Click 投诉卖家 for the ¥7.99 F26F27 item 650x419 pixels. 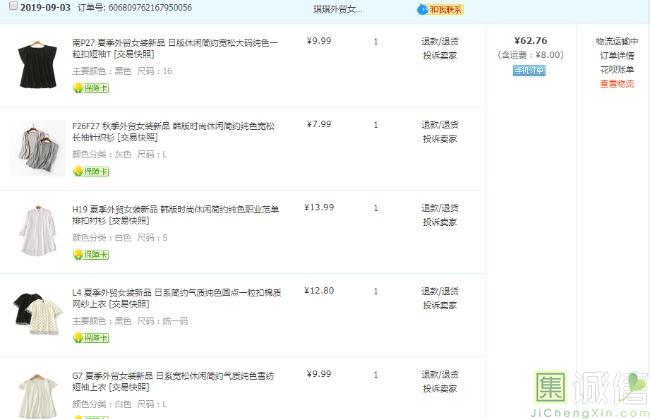[x=440, y=139]
